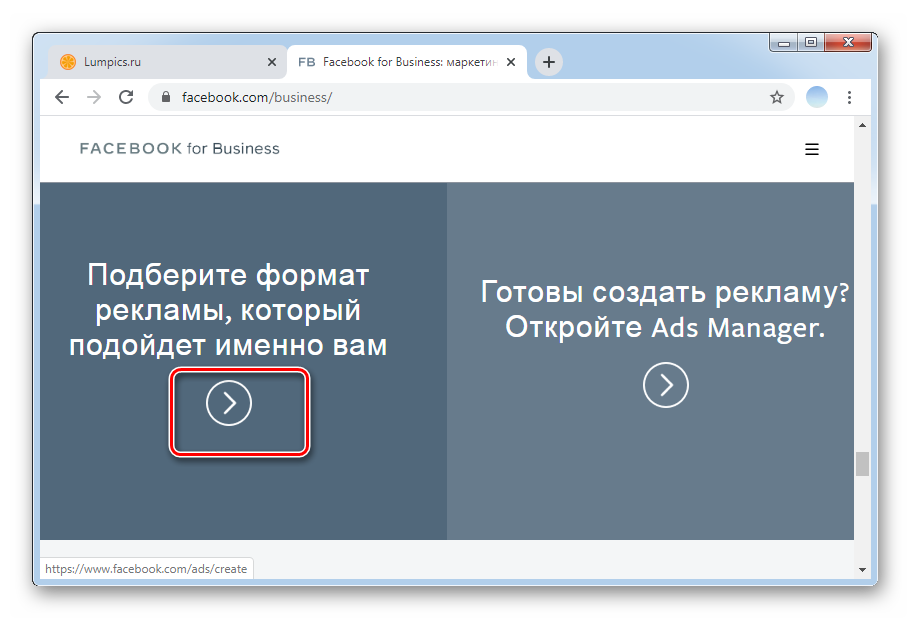911x619 pixels.
Task: Close the Lumpics.ru tab
Action: tap(272, 62)
